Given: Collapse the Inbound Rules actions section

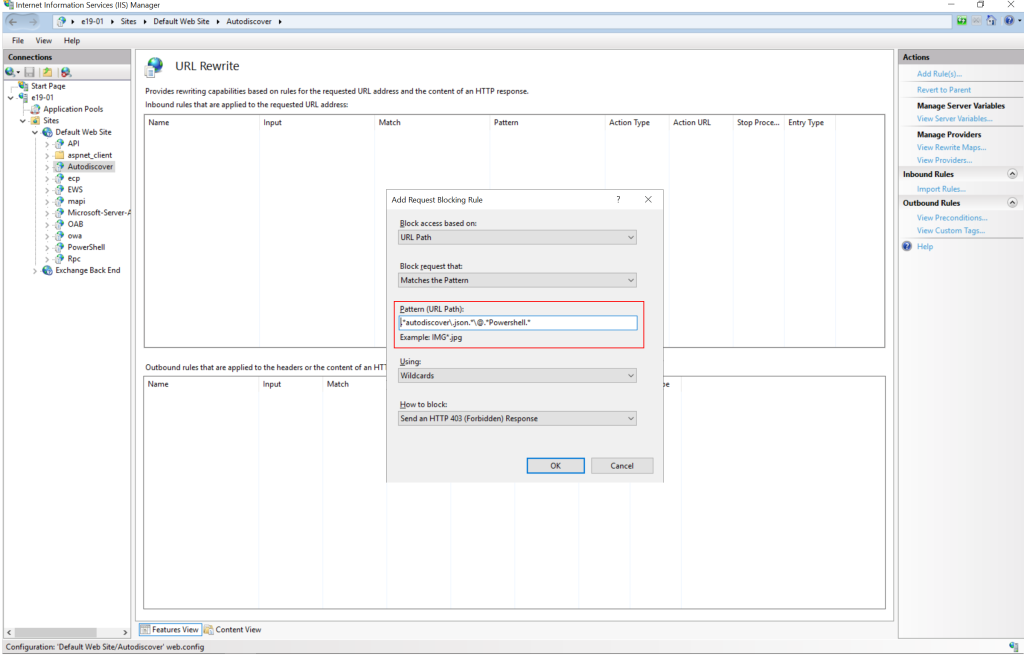Looking at the screenshot, I should pyautogui.click(x=1012, y=174).
